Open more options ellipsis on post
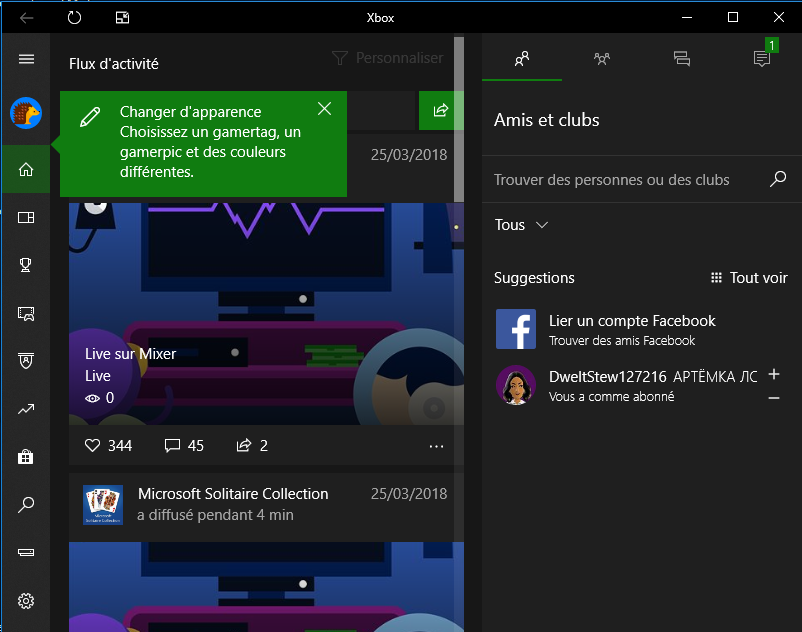The image size is (802, 632). click(436, 446)
